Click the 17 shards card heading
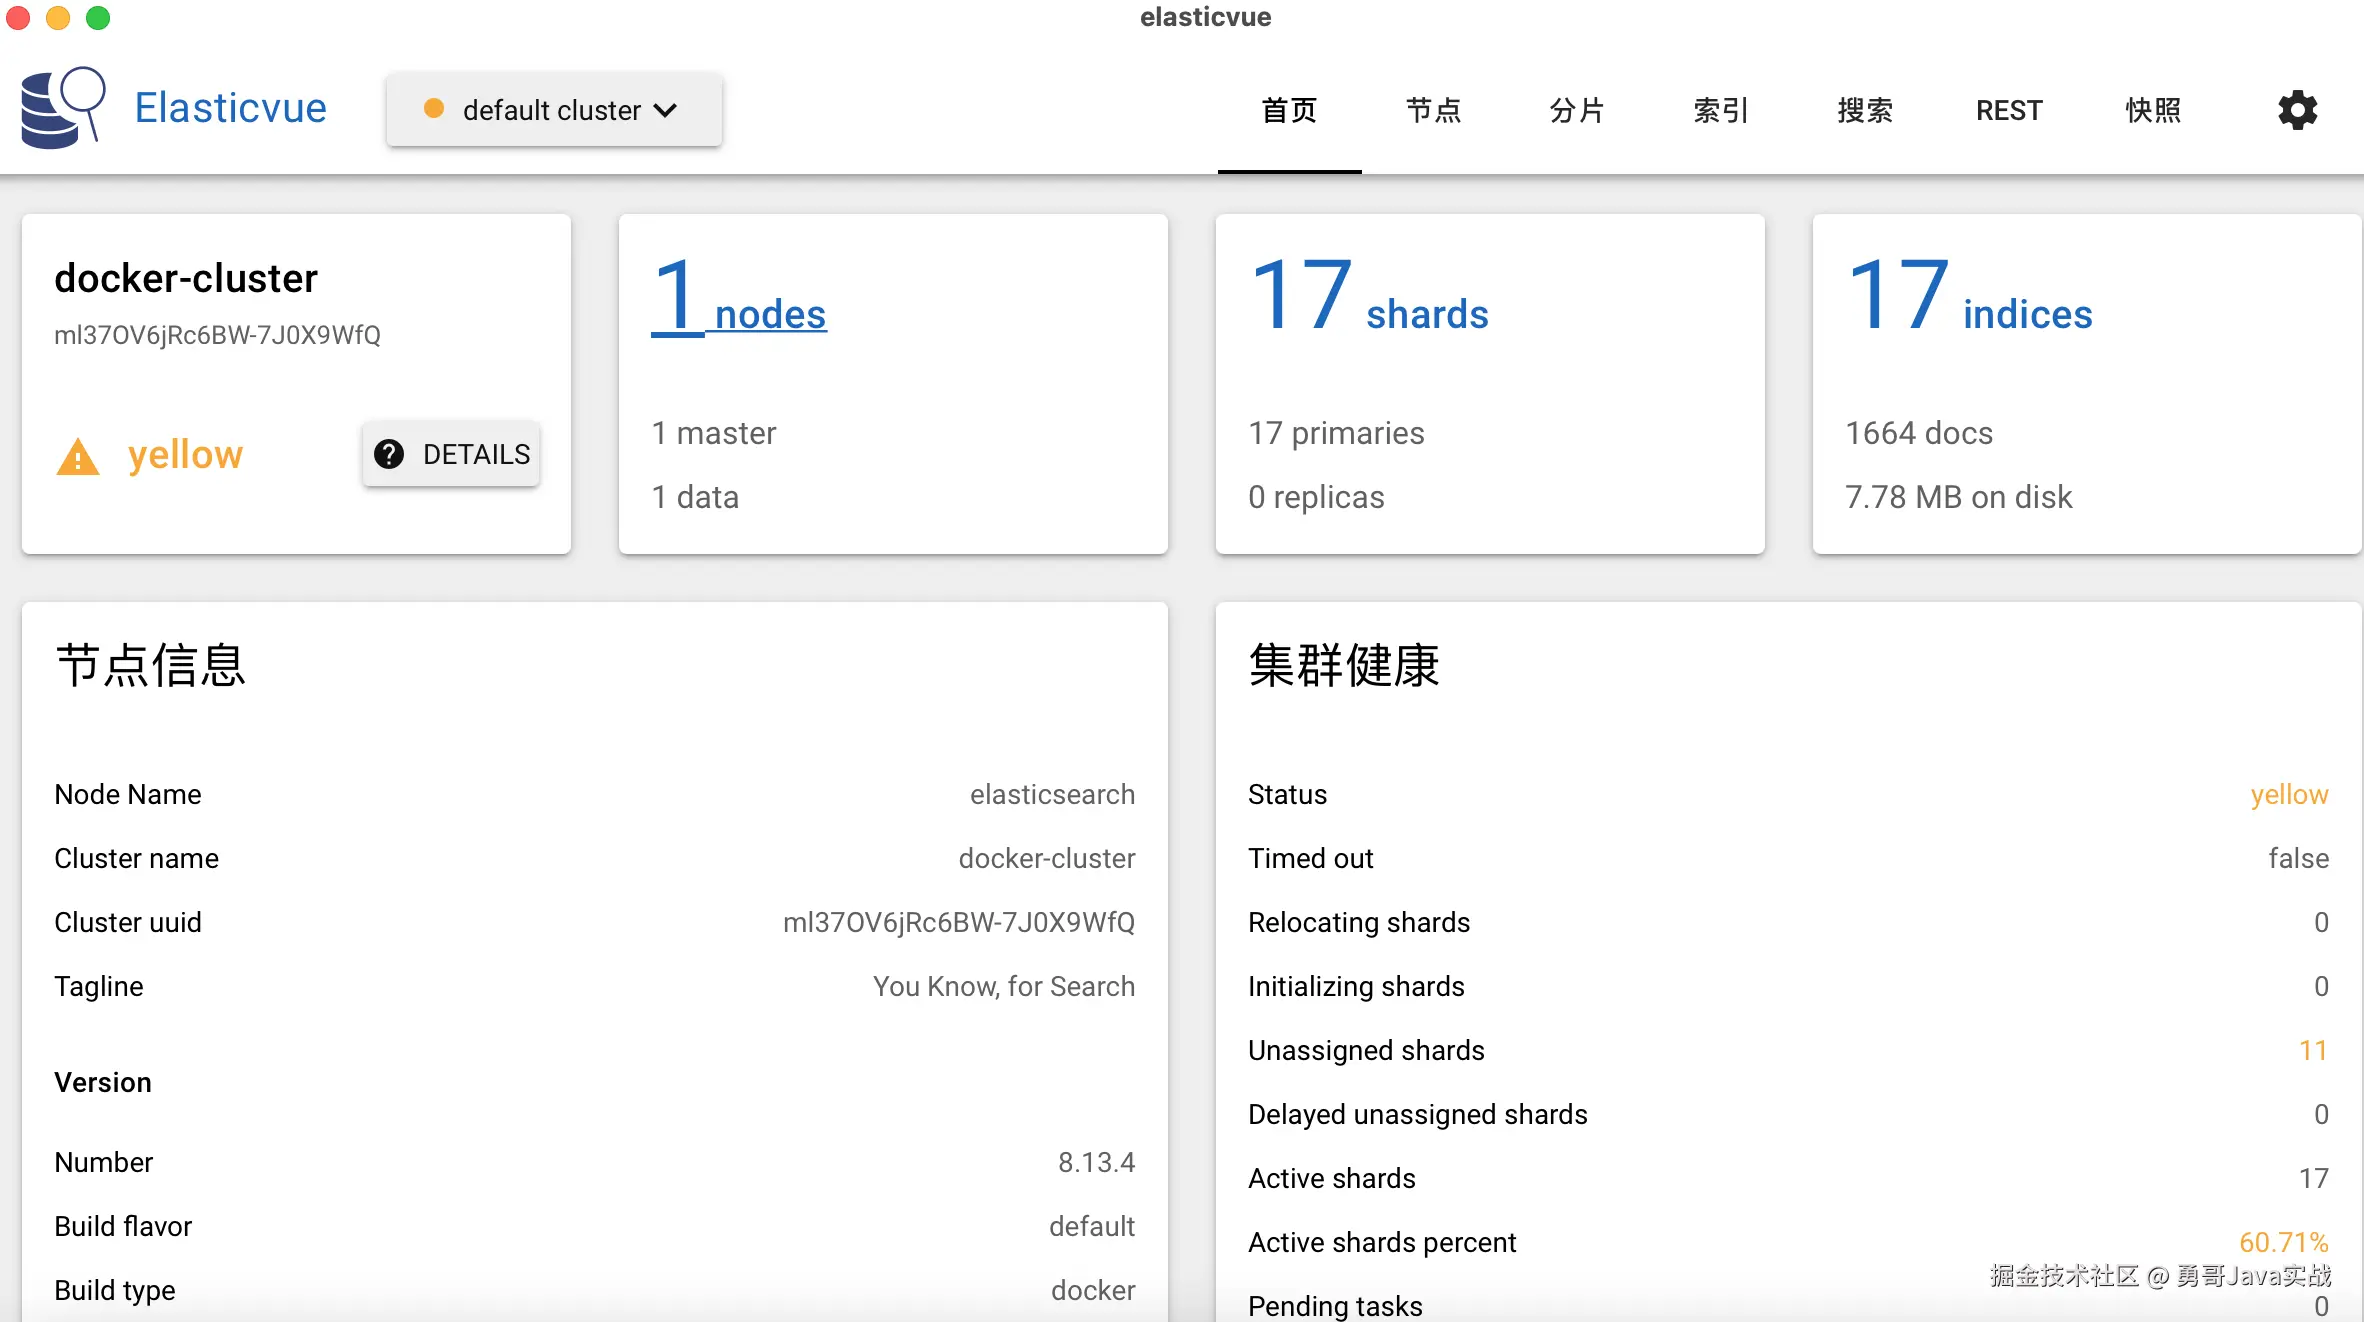This screenshot has height=1322, width=2364. tap(1368, 298)
